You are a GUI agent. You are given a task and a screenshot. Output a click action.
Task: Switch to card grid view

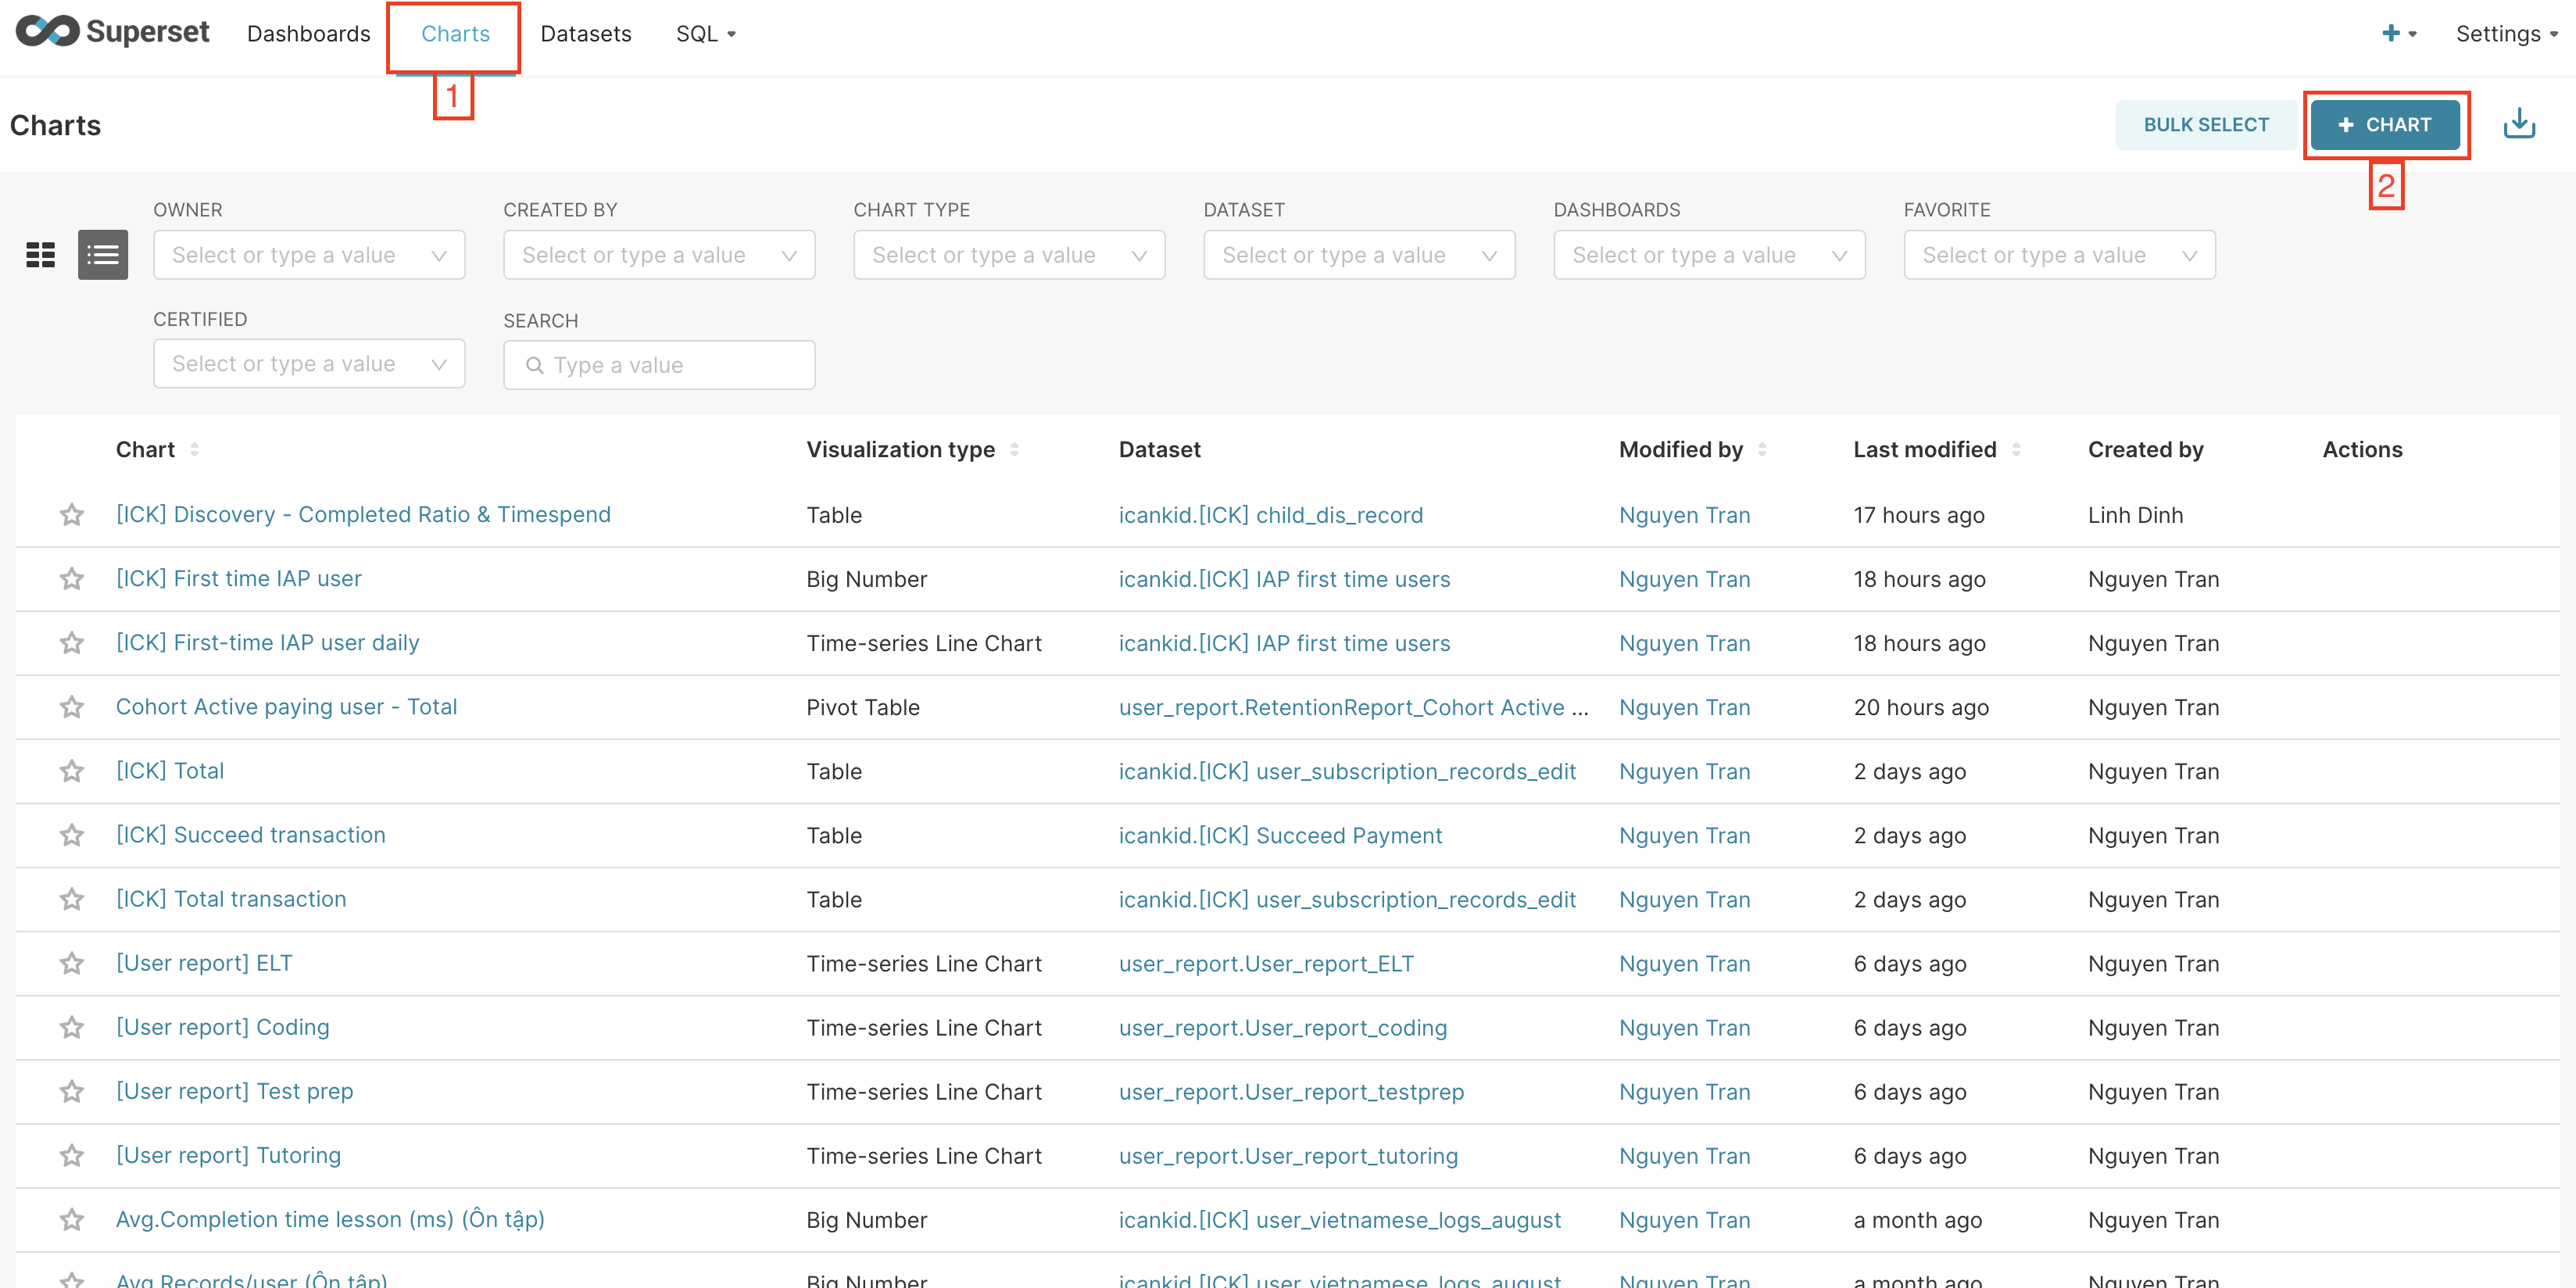[41, 255]
